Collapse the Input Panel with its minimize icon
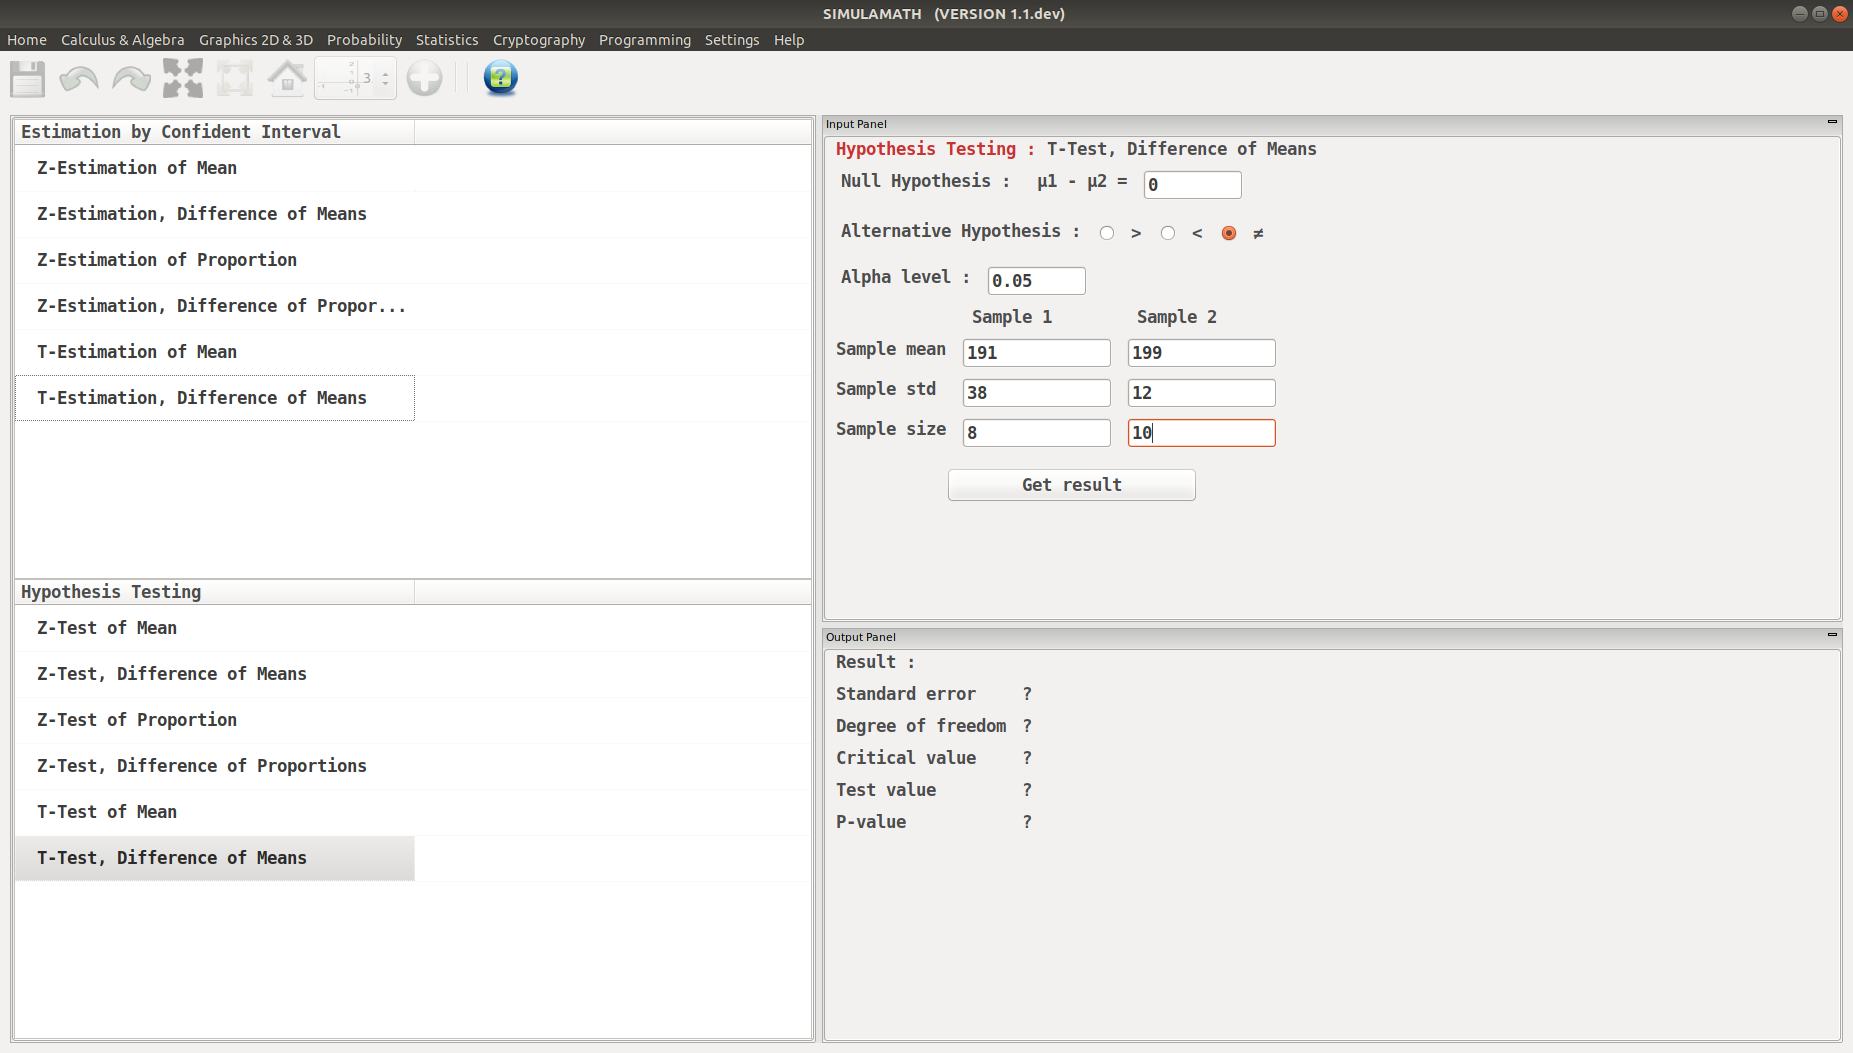 click(x=1832, y=122)
